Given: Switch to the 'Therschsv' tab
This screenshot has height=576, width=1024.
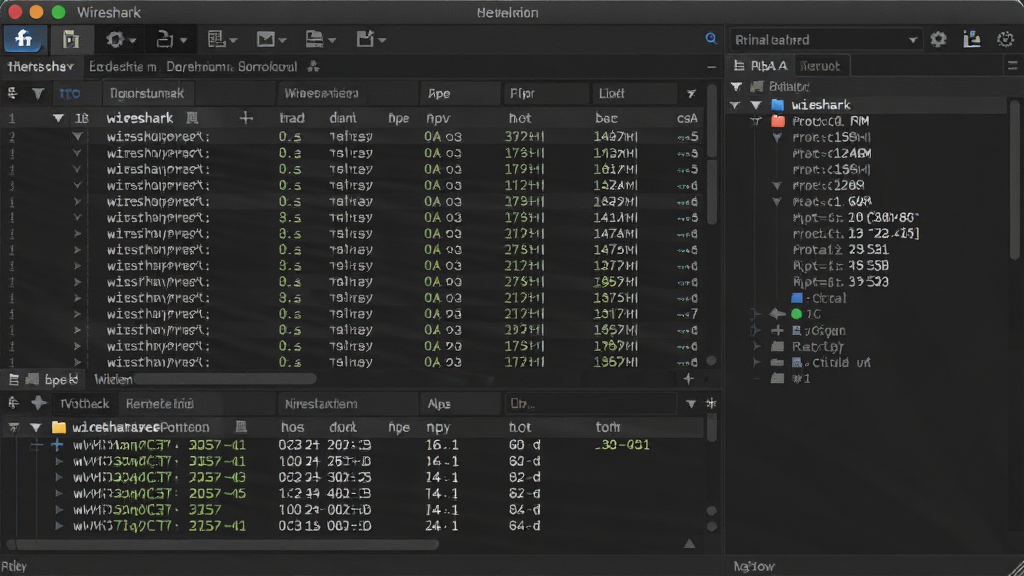Looking at the screenshot, I should tap(40, 67).
